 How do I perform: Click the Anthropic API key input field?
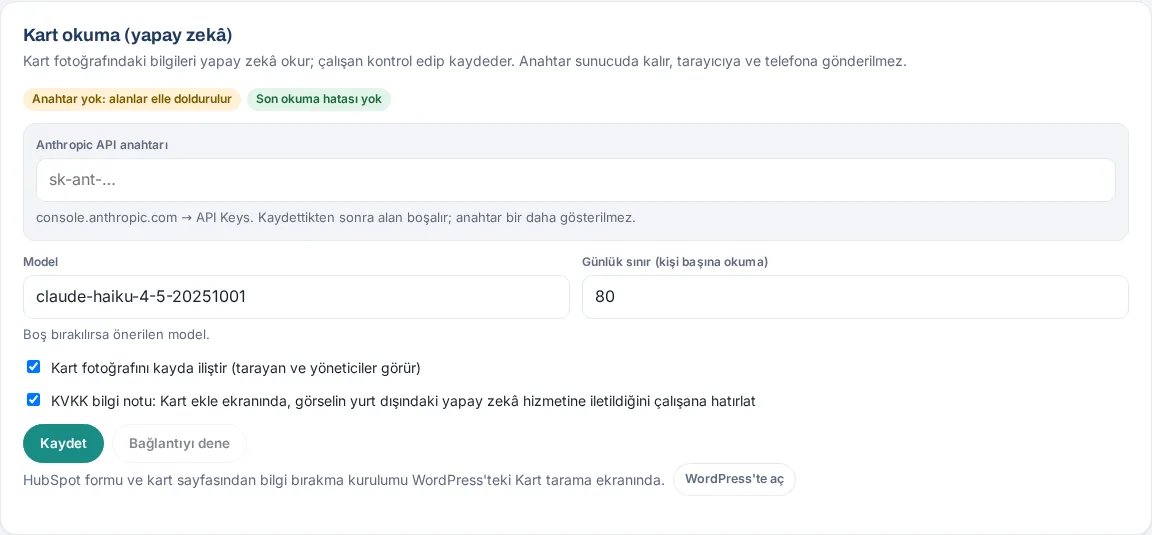575,180
